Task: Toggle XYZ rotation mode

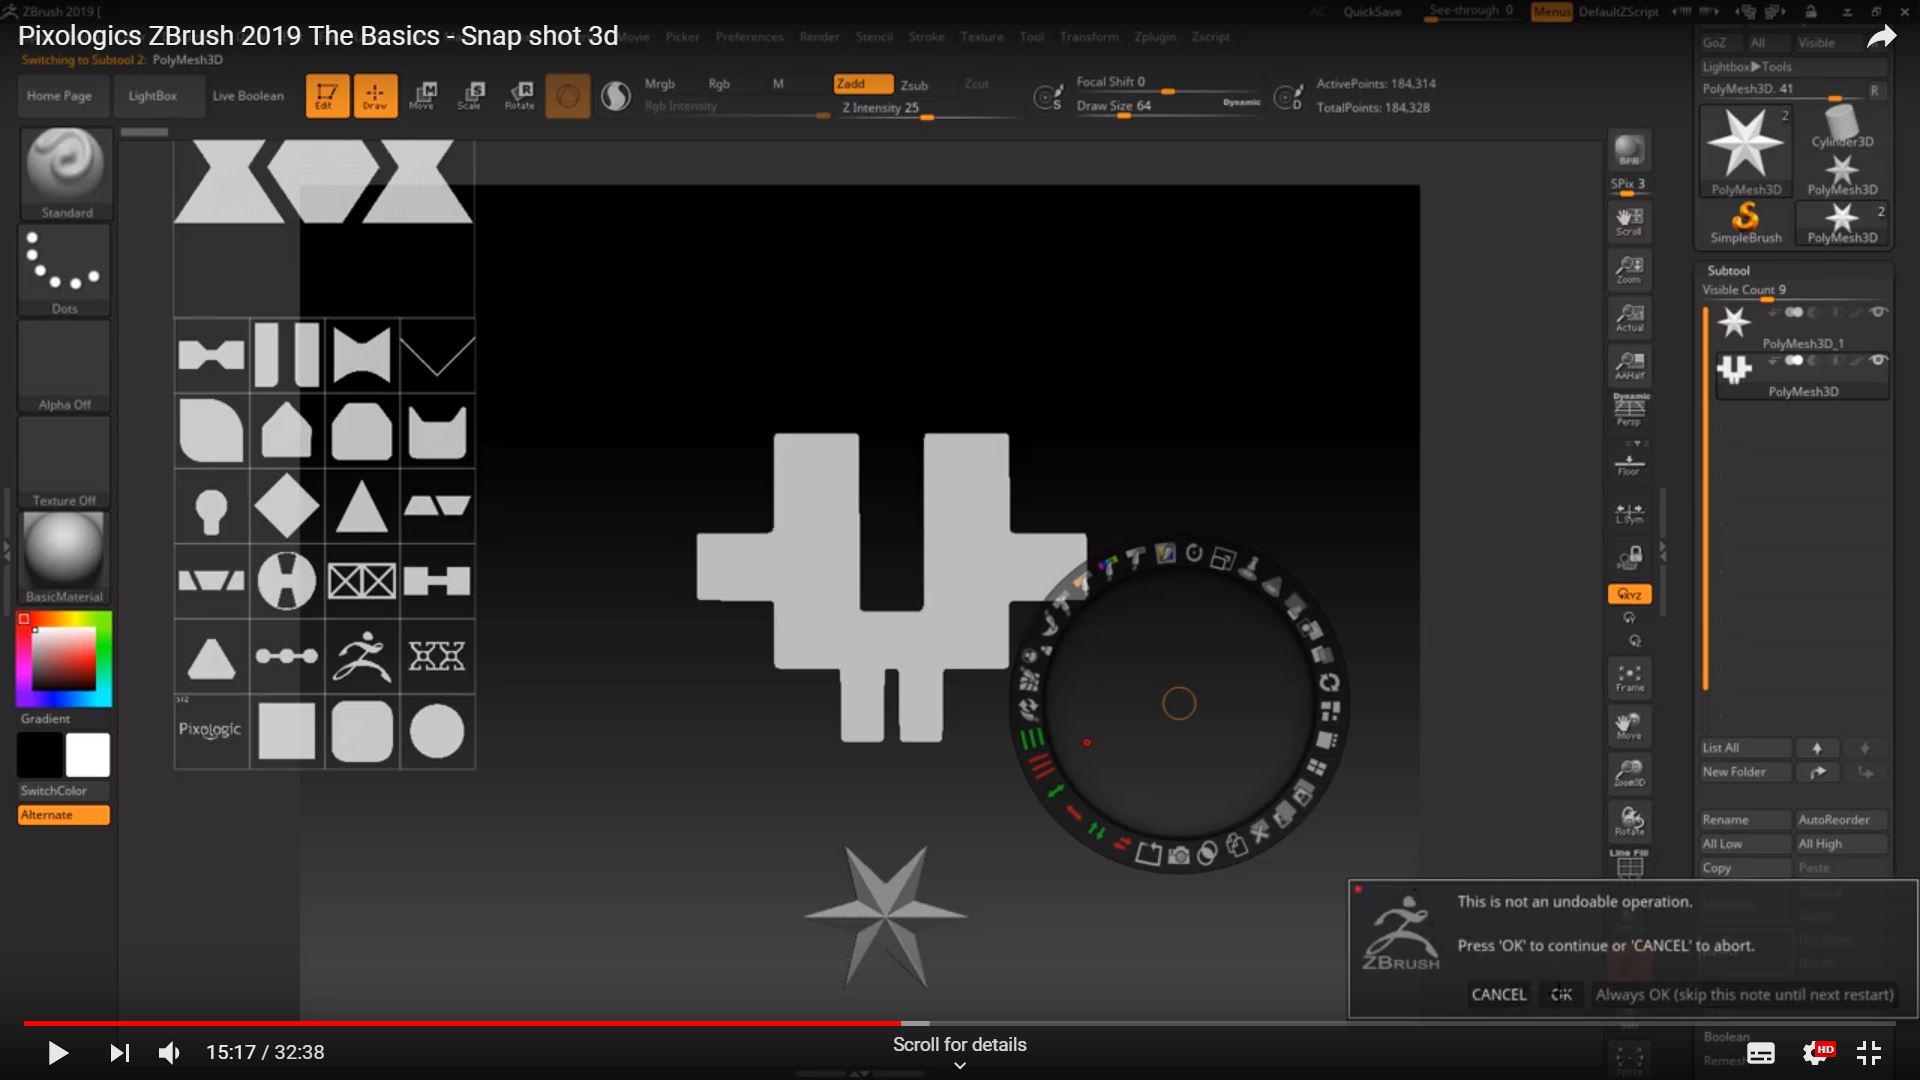Action: [1630, 594]
